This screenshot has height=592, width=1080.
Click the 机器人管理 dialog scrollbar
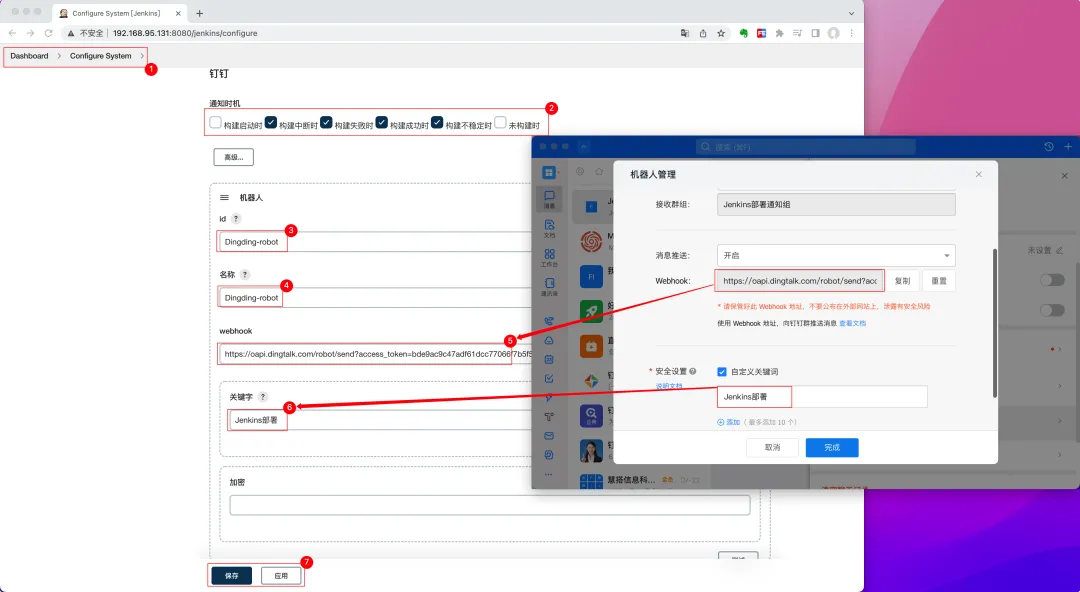click(x=994, y=323)
